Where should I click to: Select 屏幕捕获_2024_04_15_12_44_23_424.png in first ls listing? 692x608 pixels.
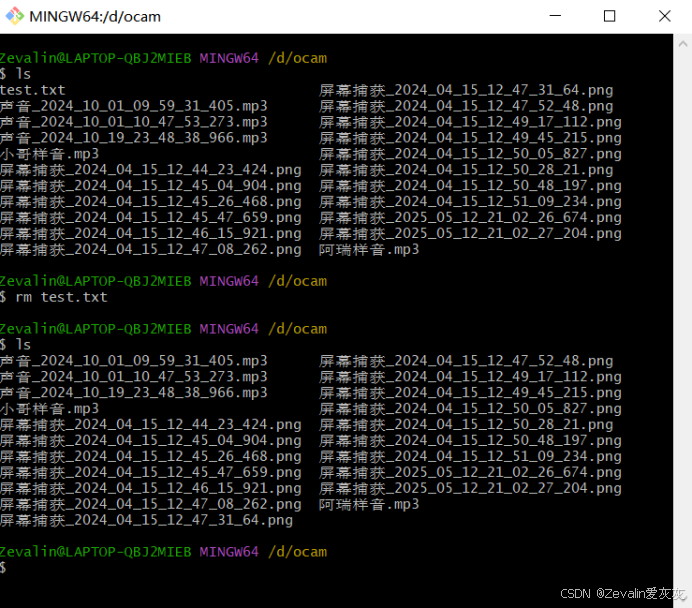tap(150, 170)
